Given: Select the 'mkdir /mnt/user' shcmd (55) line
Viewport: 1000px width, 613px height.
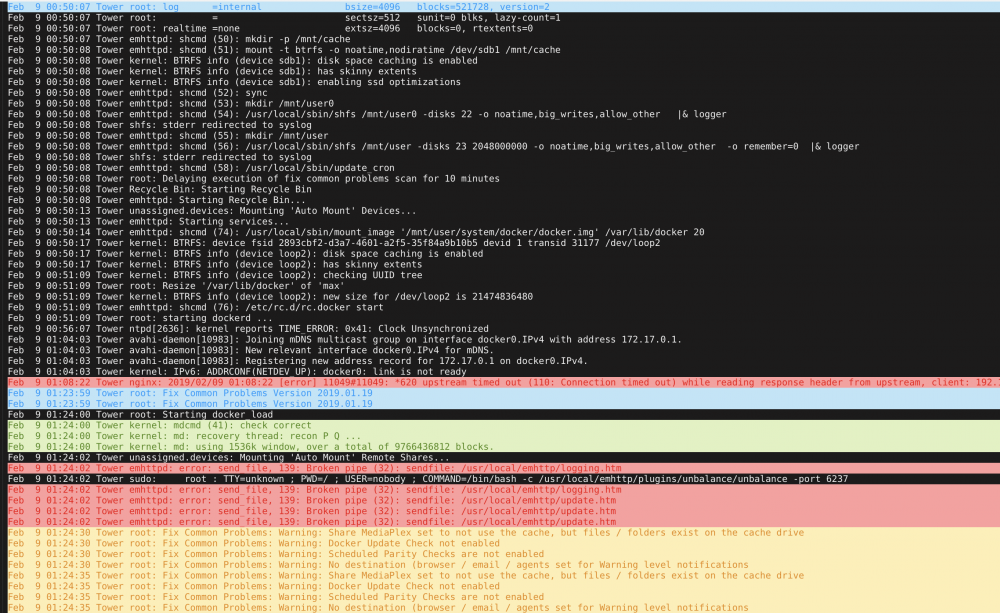Looking at the screenshot, I should [168, 135].
